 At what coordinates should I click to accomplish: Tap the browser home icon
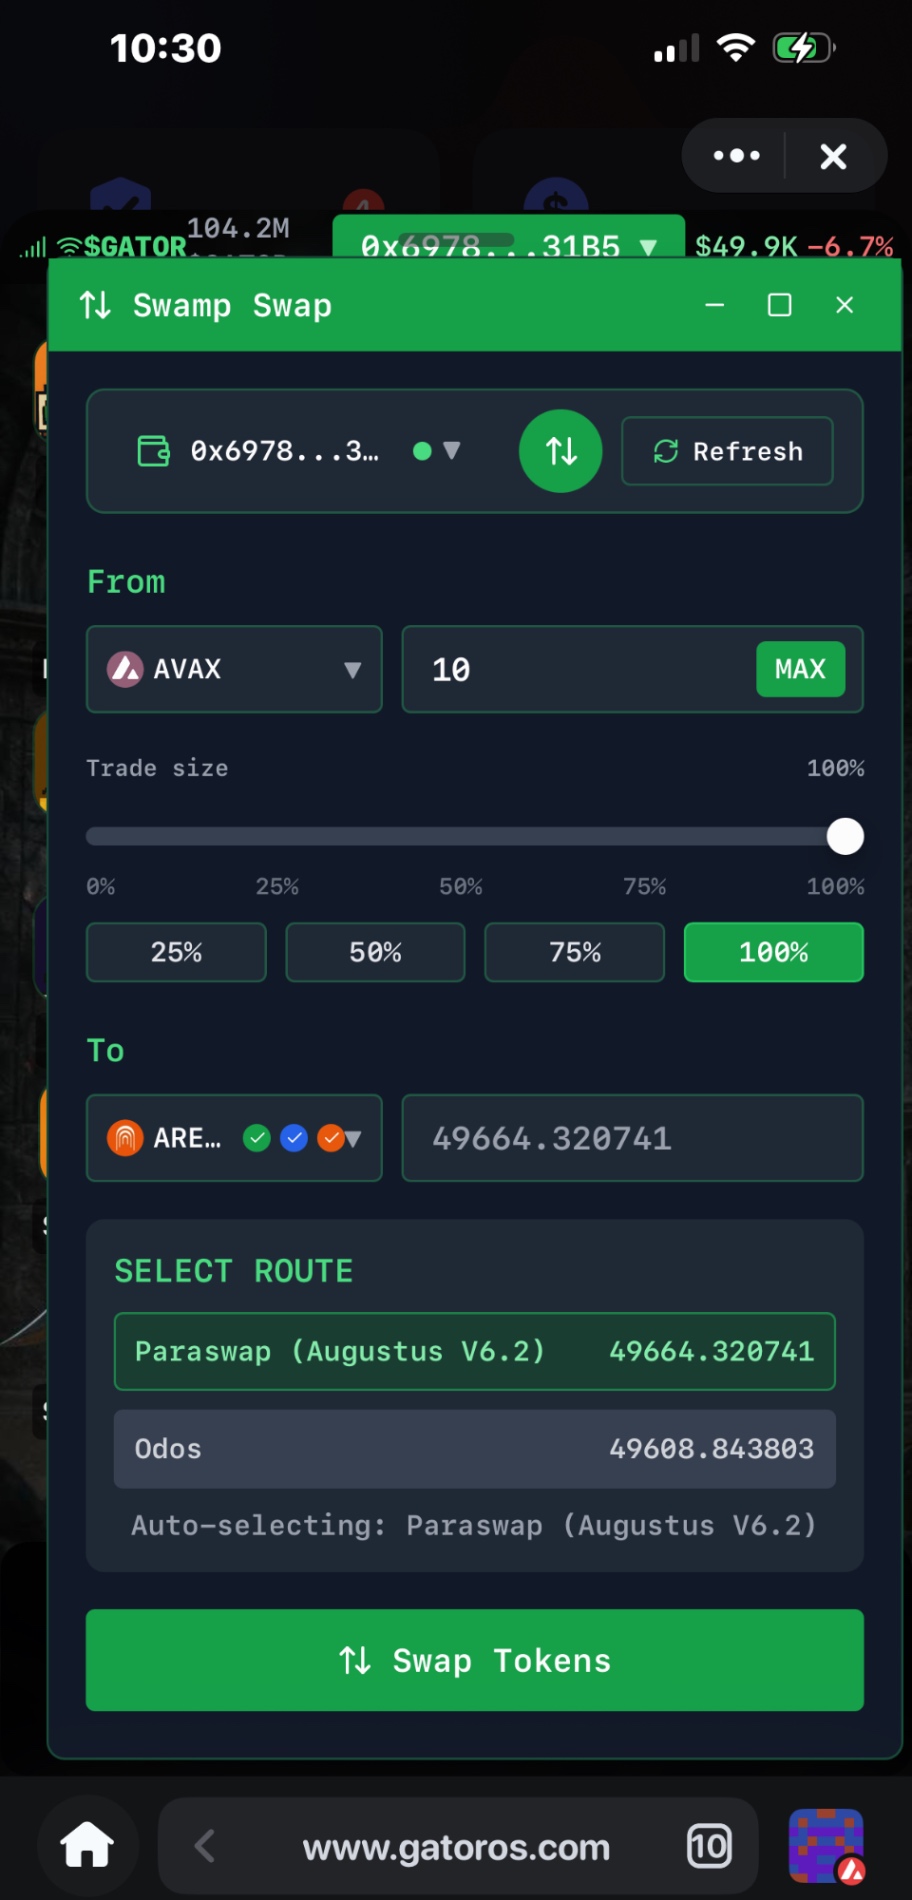(87, 1845)
